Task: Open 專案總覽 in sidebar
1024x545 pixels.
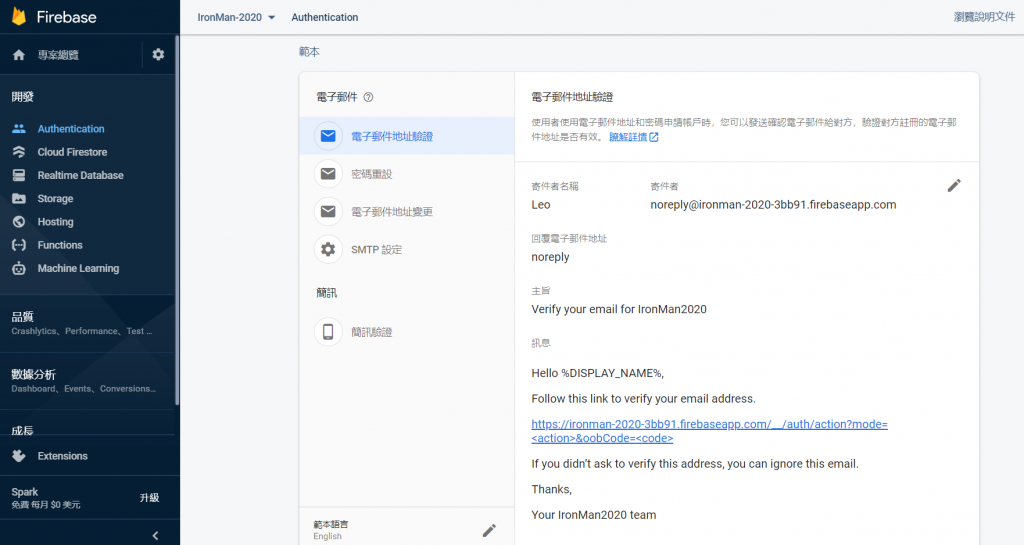Action: [x=58, y=55]
